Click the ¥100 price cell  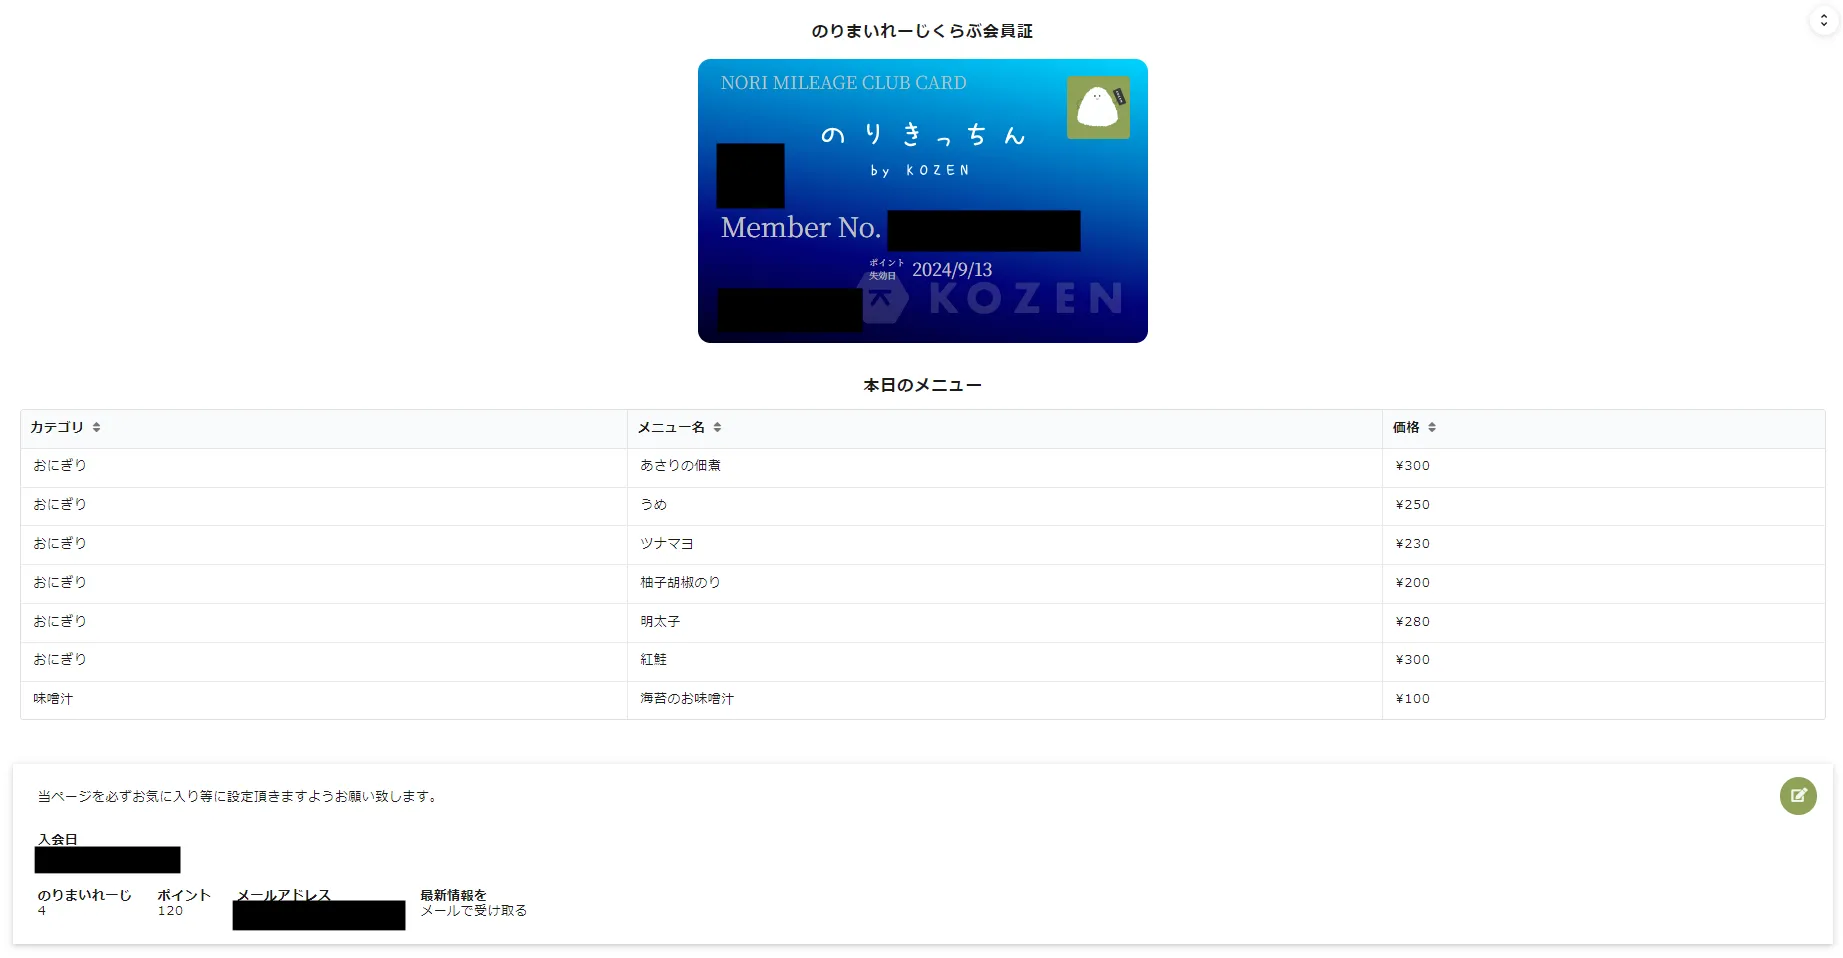coord(1412,699)
